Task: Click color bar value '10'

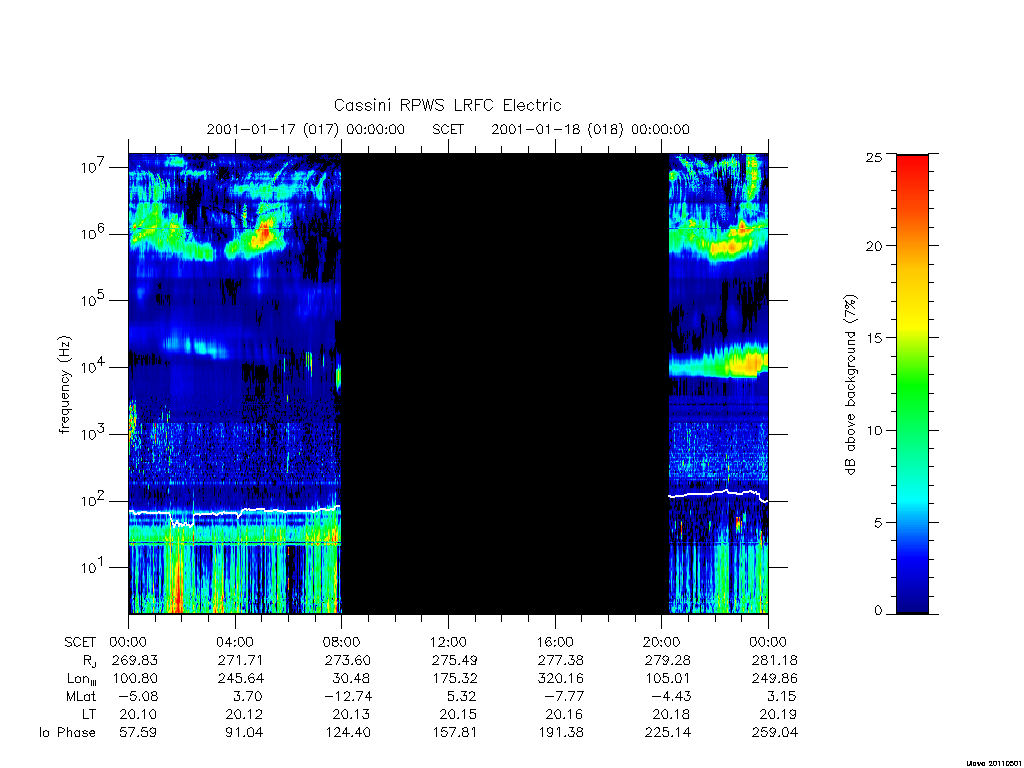Action: tap(874, 430)
